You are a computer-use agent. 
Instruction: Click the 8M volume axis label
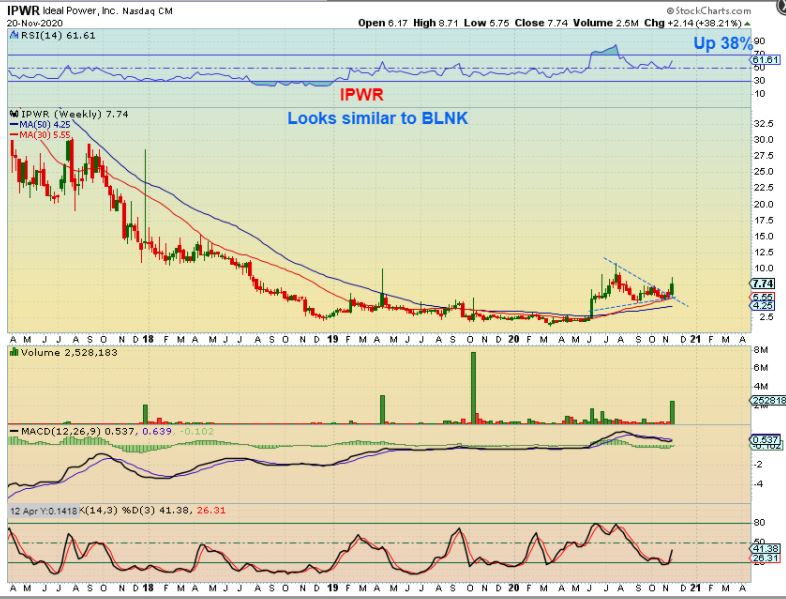tap(761, 350)
